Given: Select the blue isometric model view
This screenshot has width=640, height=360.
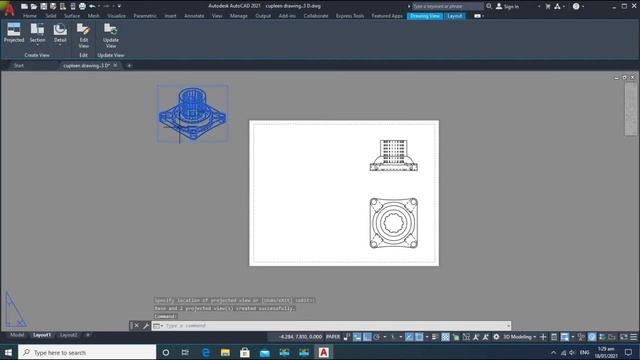Looking at the screenshot, I should 192,113.
